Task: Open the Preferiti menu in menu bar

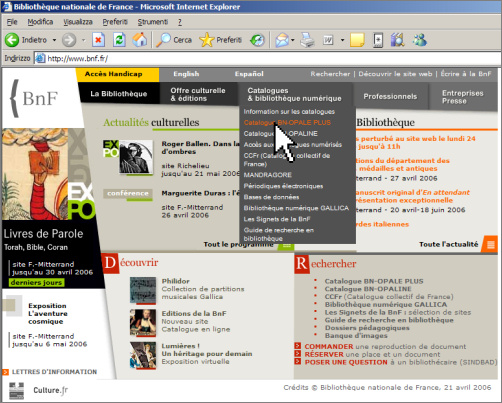Action: point(115,22)
